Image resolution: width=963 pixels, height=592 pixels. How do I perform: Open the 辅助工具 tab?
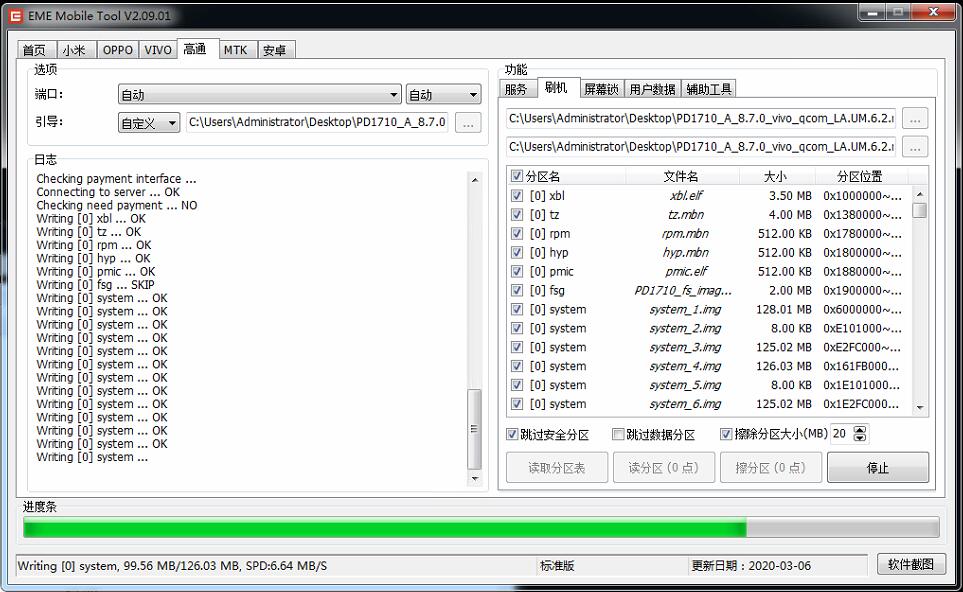pos(709,89)
